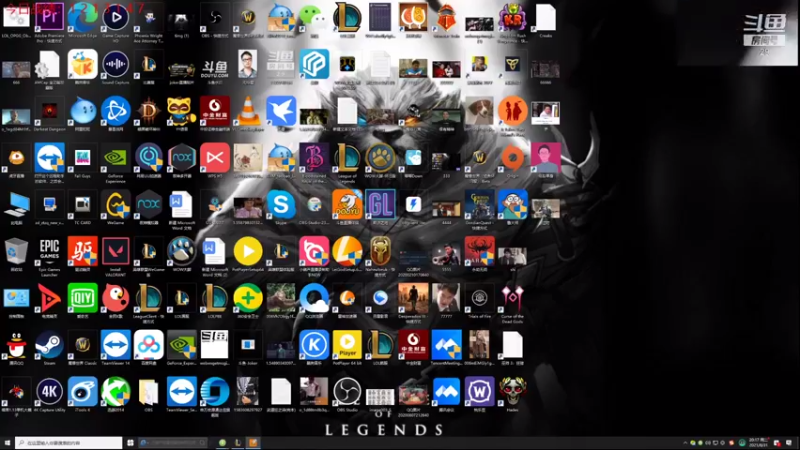Launch OBS Studio shortcut
The width and height of the screenshot is (800, 450).
347,392
